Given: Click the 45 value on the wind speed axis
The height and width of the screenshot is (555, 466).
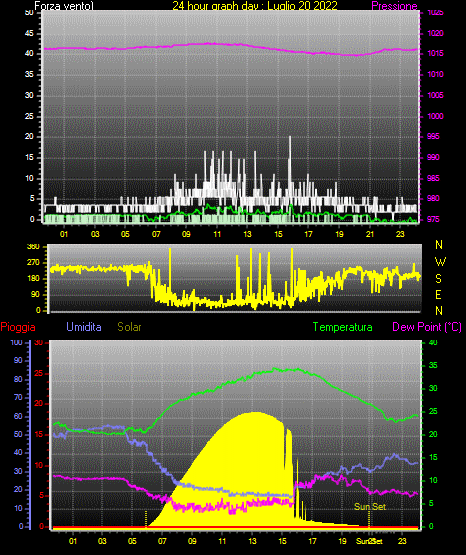Looking at the screenshot, I should 29,33.
